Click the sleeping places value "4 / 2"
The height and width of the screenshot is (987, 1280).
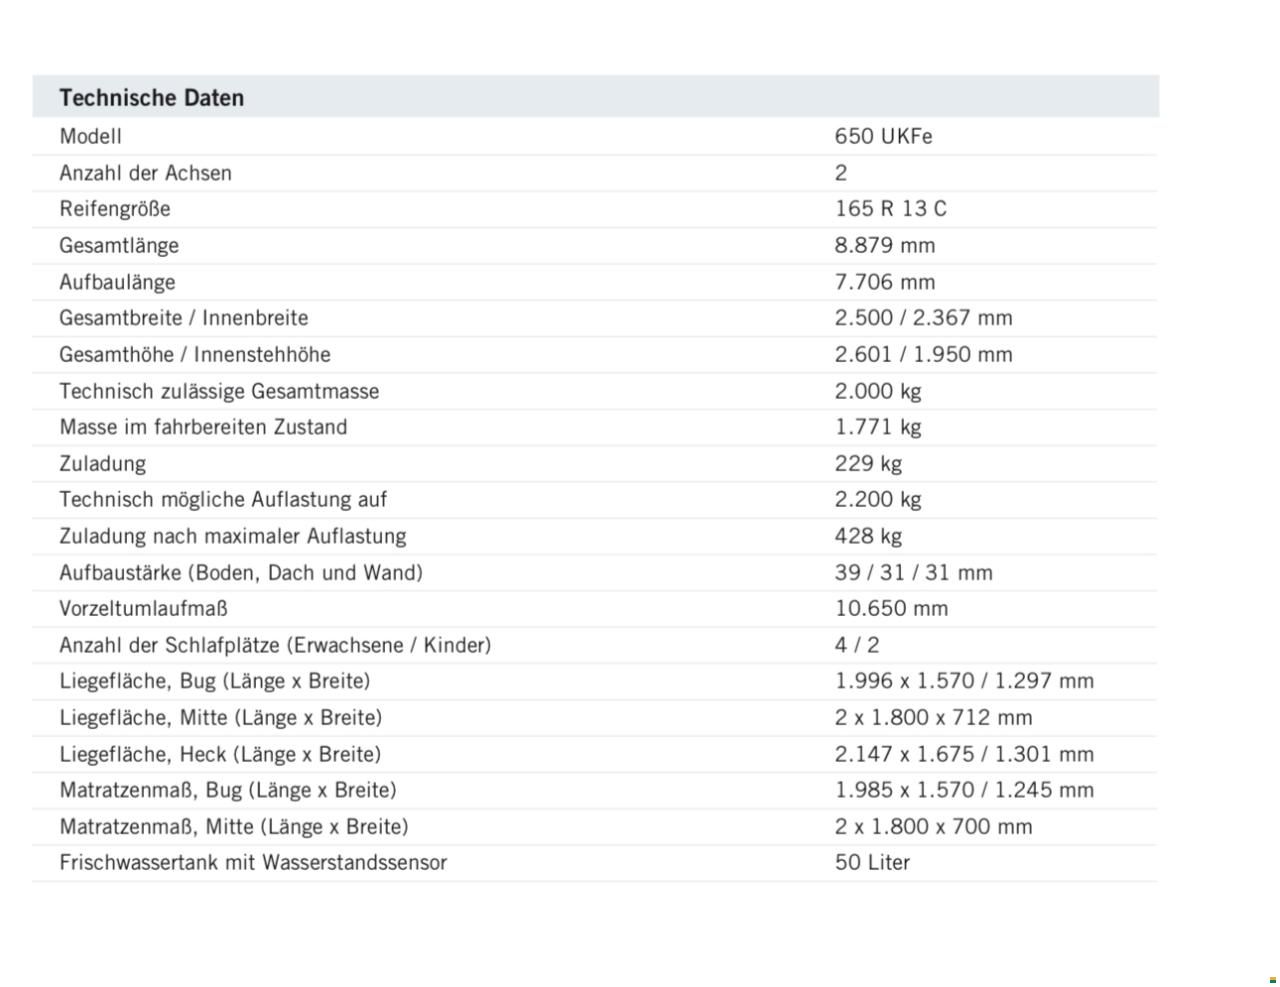tap(857, 645)
